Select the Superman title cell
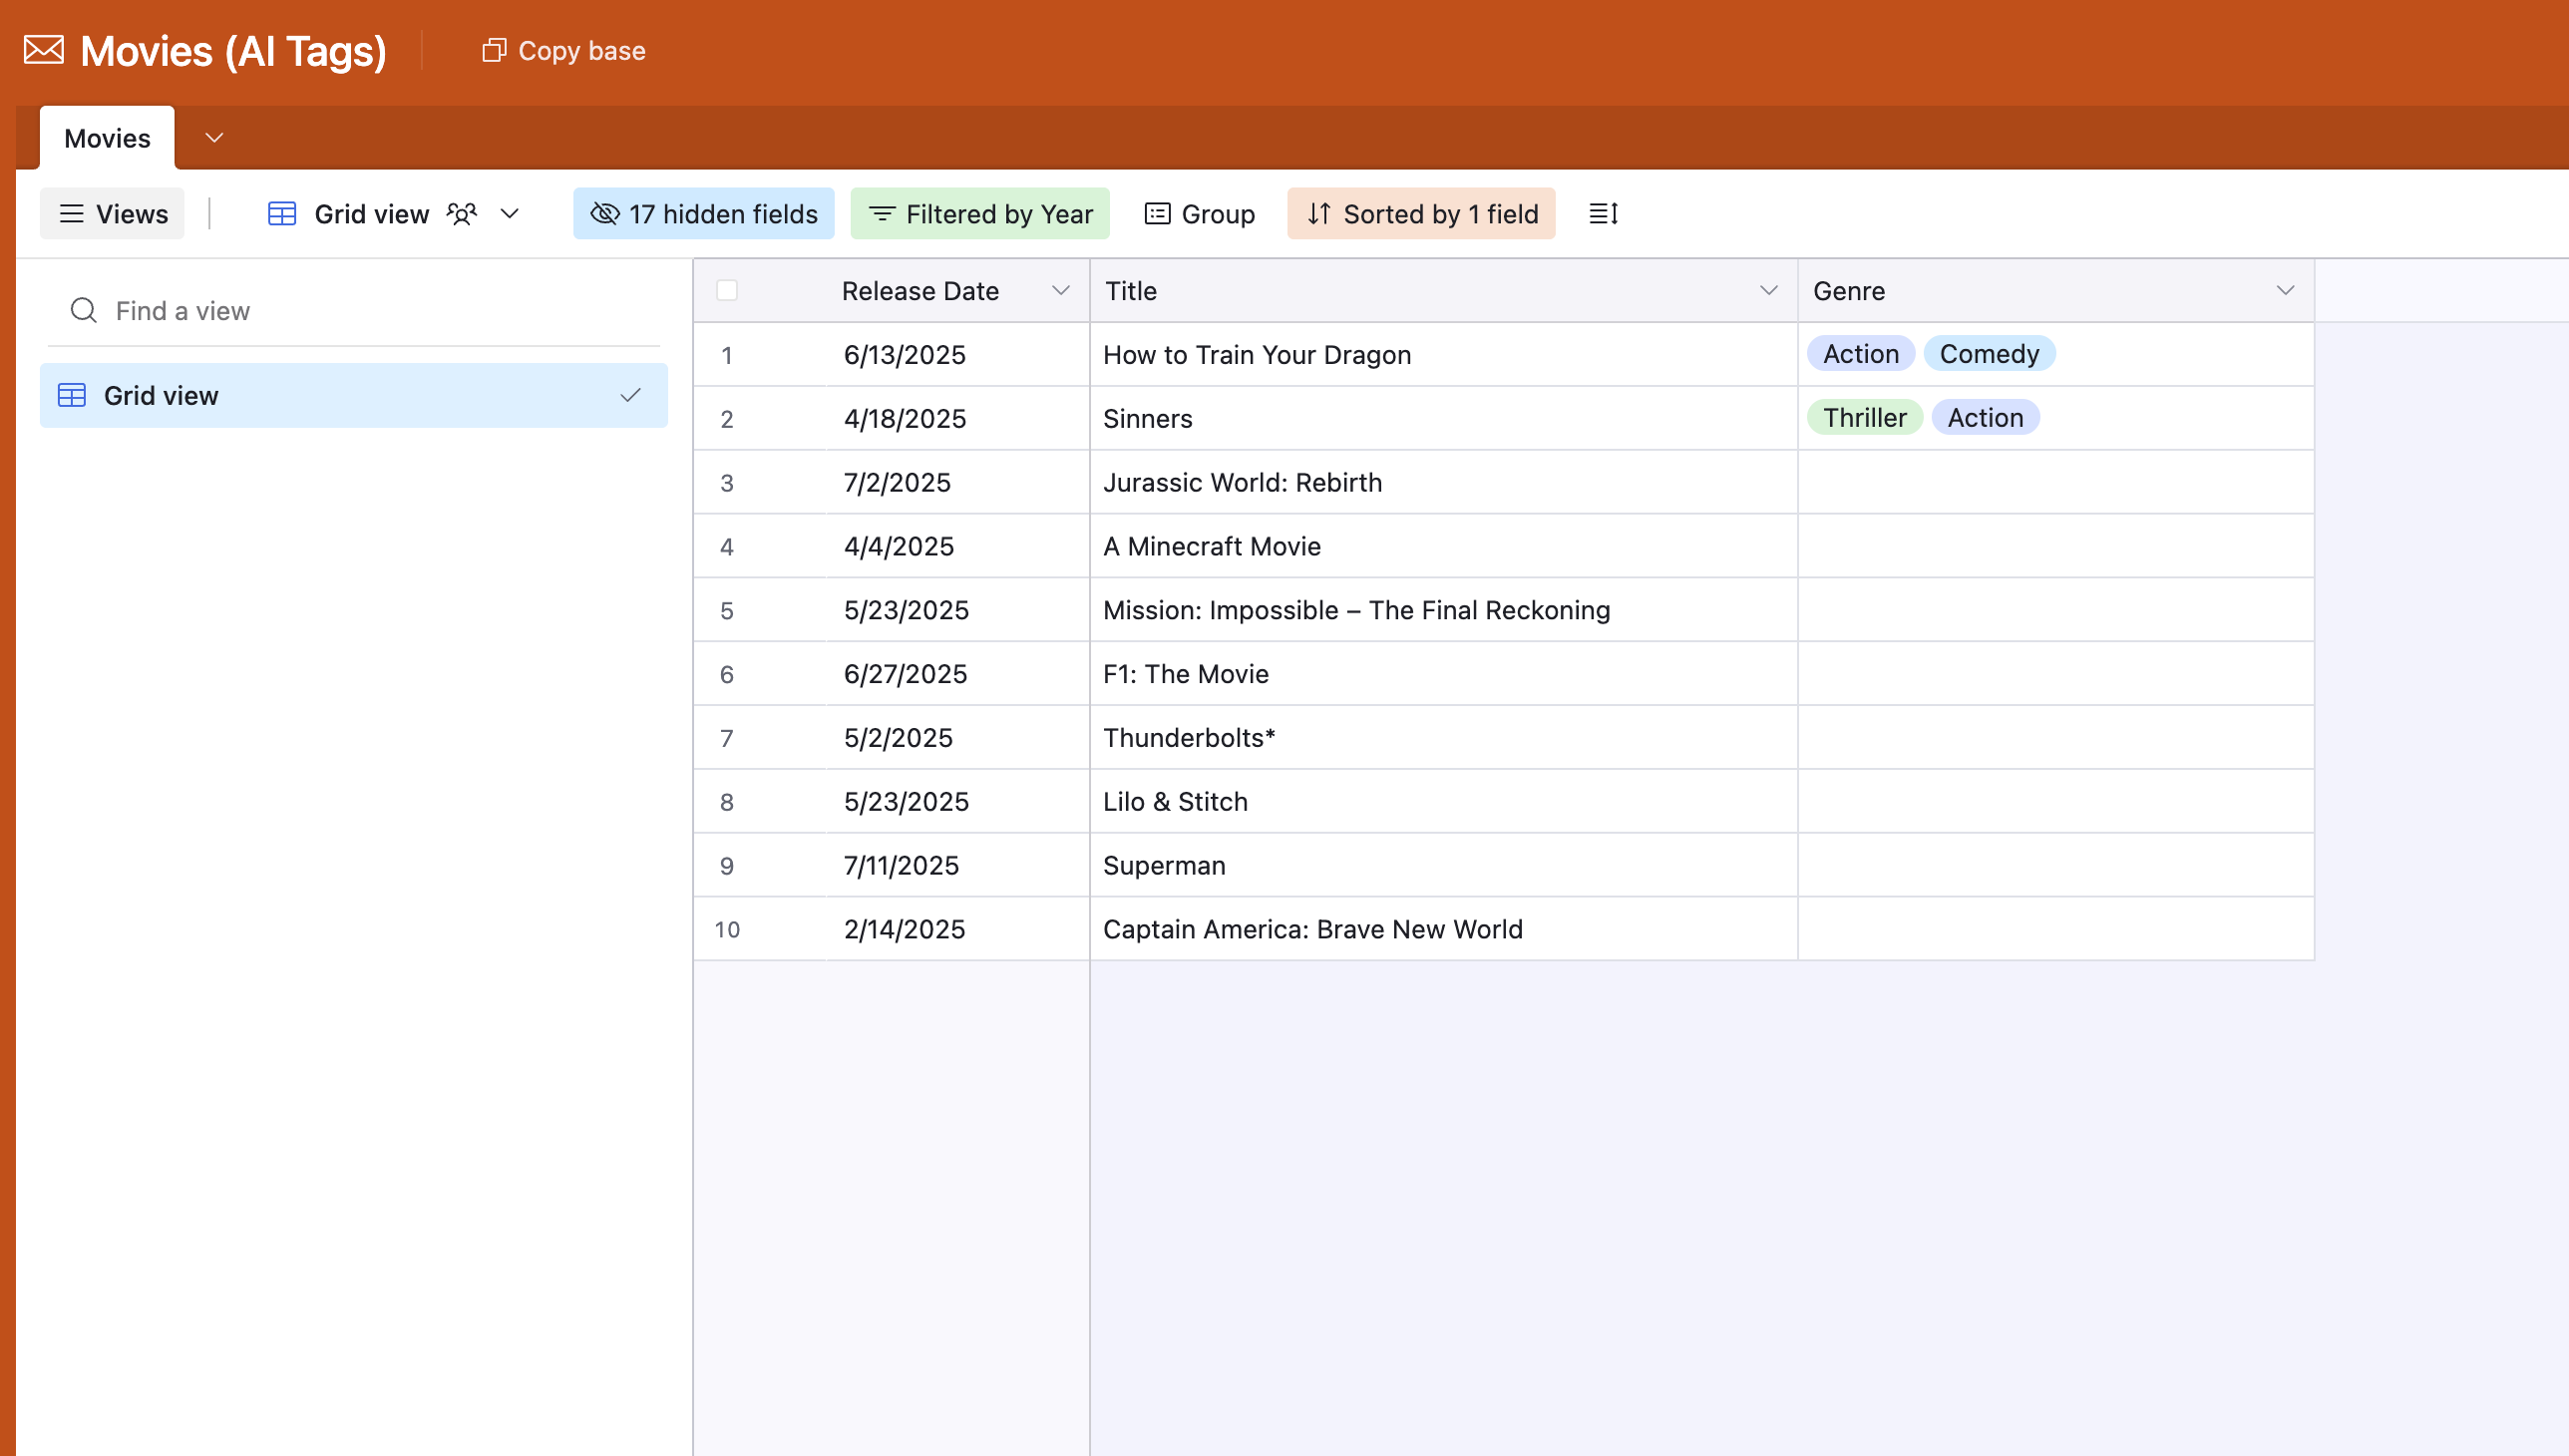Image resolution: width=2569 pixels, height=1456 pixels. pyautogui.click(x=1444, y=866)
